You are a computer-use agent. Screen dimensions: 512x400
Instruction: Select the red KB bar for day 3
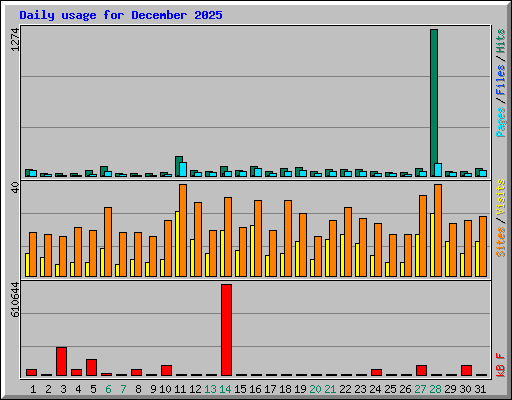(x=61, y=361)
